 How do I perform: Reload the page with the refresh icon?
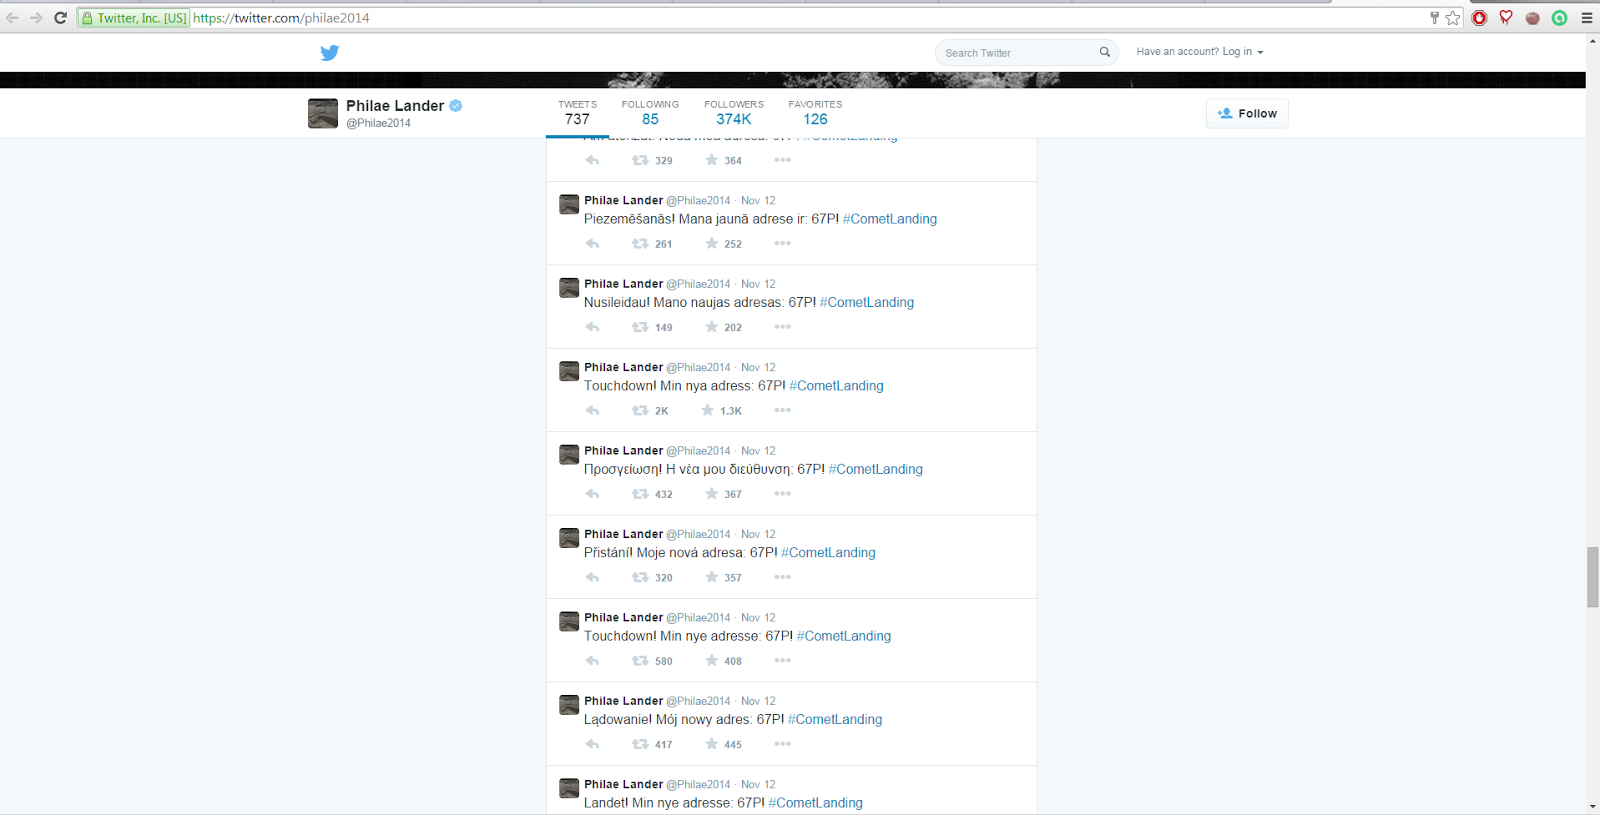(60, 18)
